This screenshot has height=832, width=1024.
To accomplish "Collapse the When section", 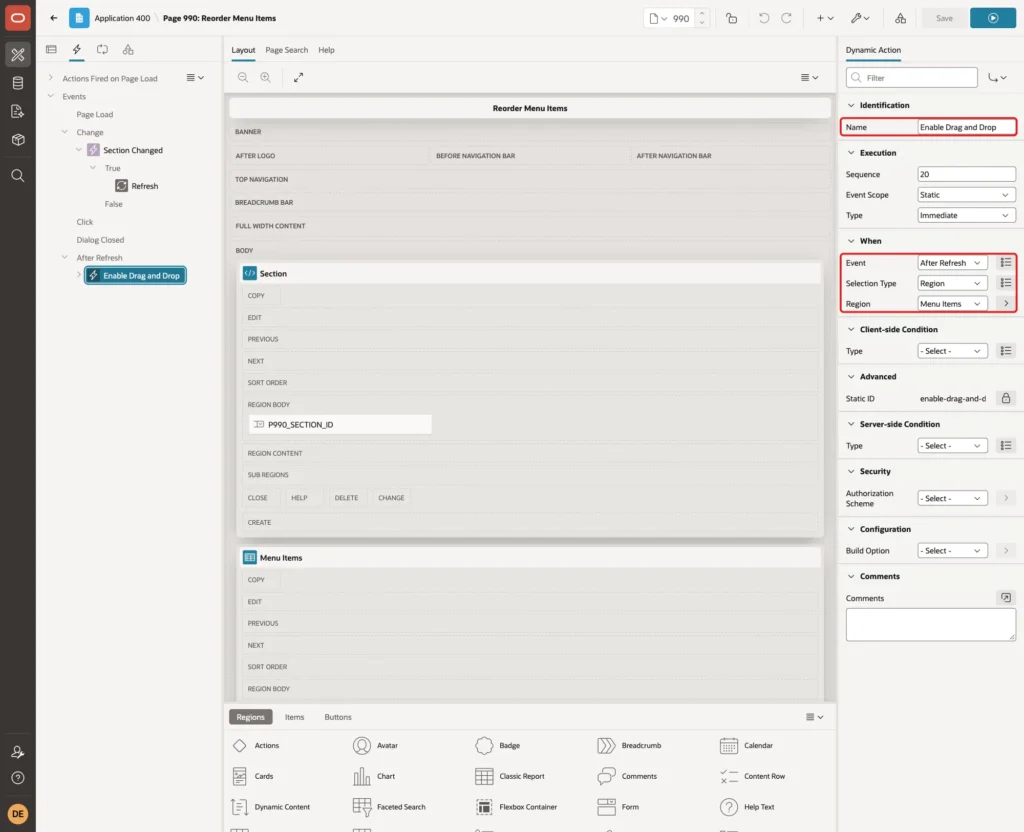I will pyautogui.click(x=851, y=241).
